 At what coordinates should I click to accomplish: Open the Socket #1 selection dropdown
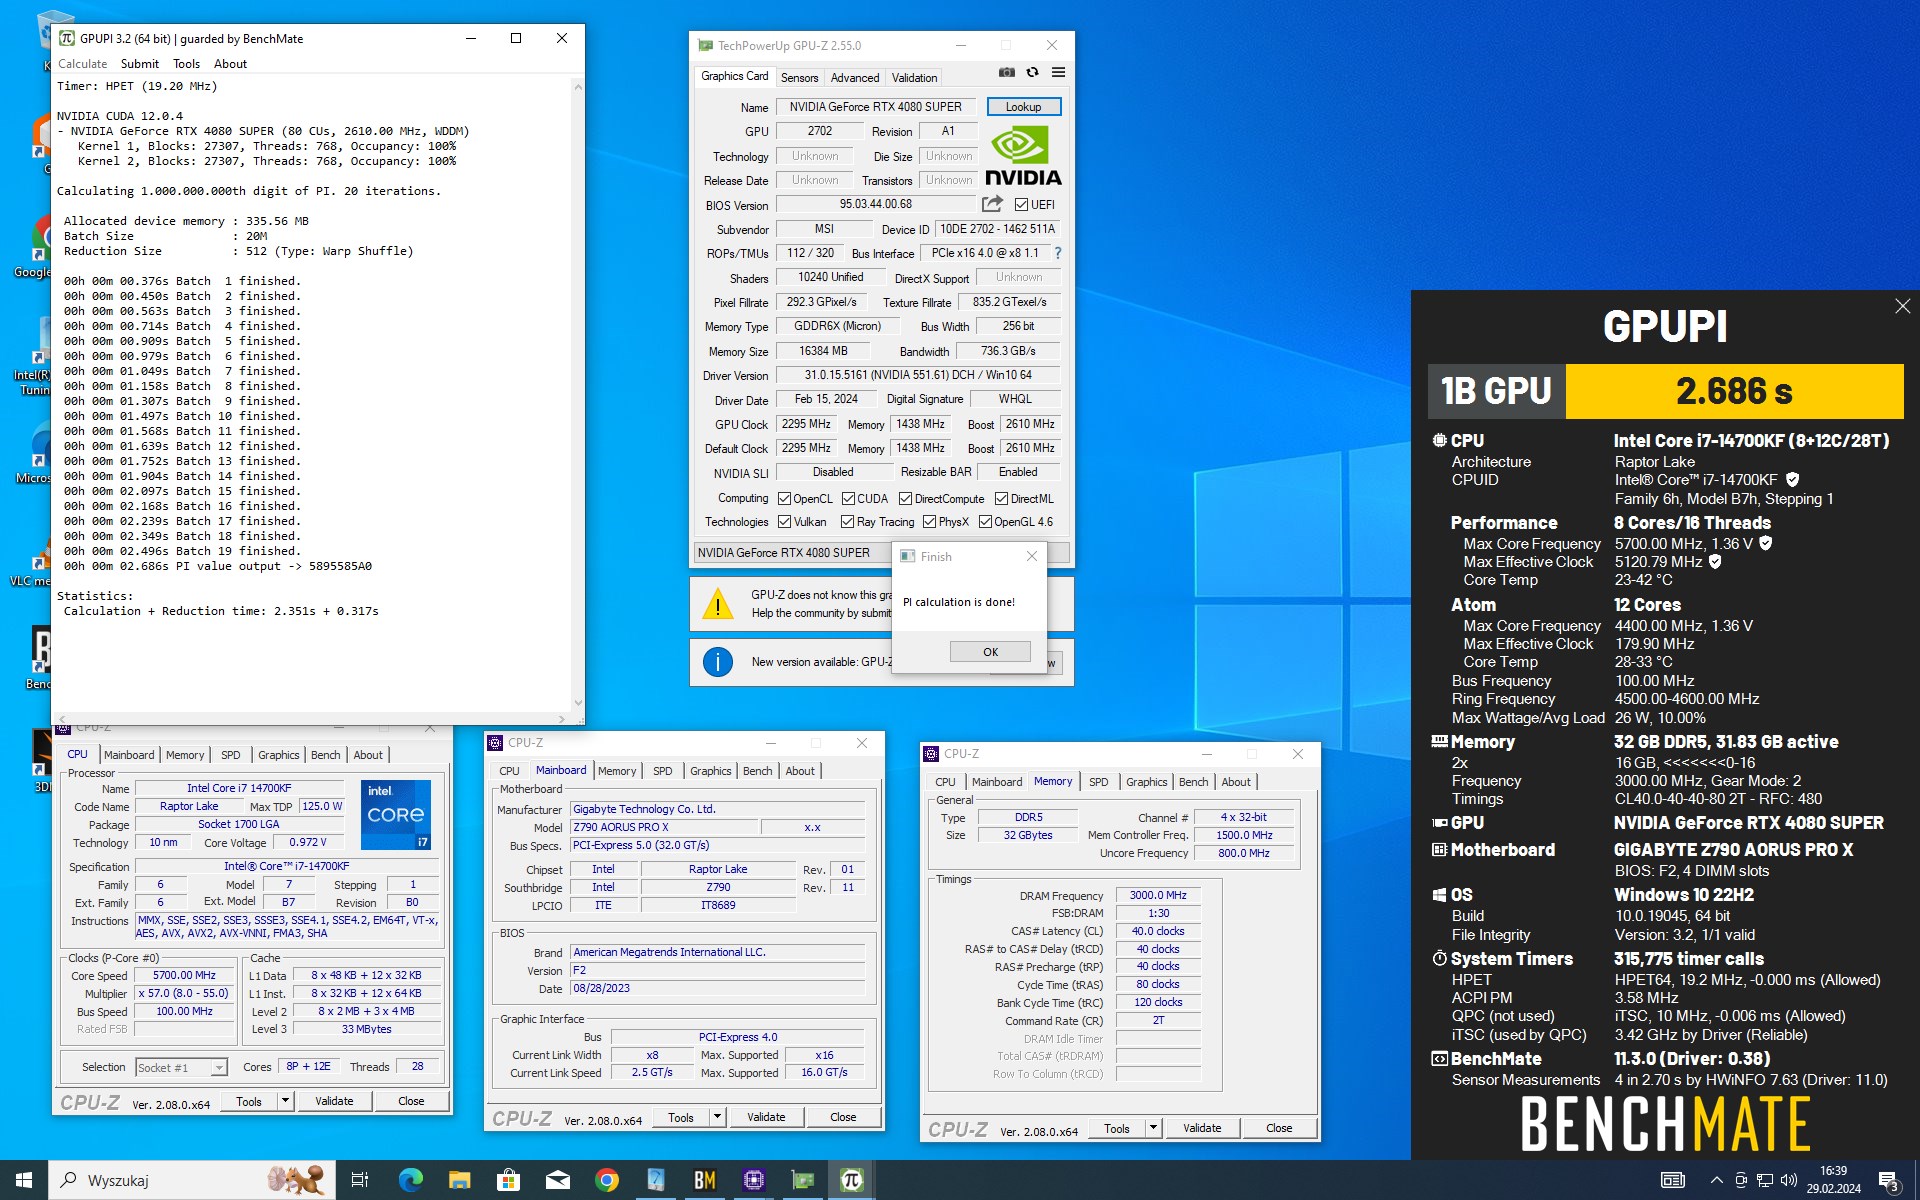[181, 1068]
